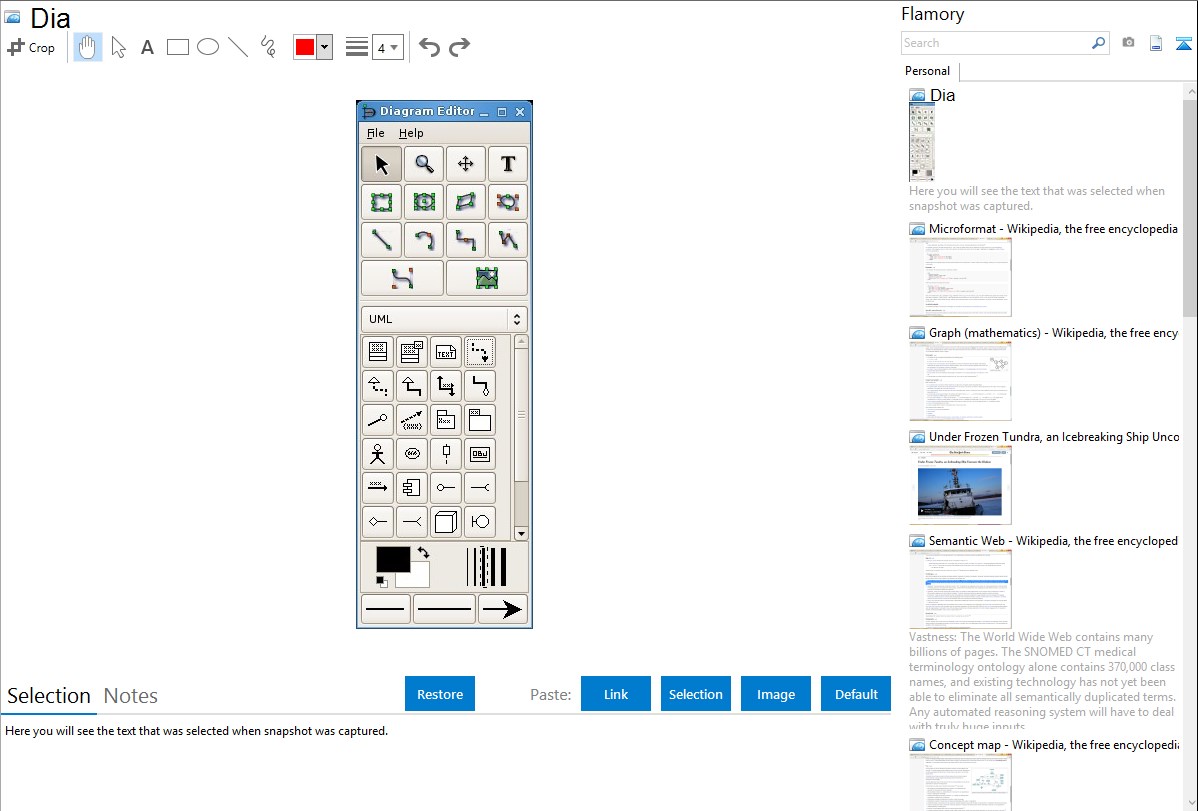Select the UML Use Case oval shape
Image resolution: width=1198 pixels, height=811 pixels.
[412, 454]
